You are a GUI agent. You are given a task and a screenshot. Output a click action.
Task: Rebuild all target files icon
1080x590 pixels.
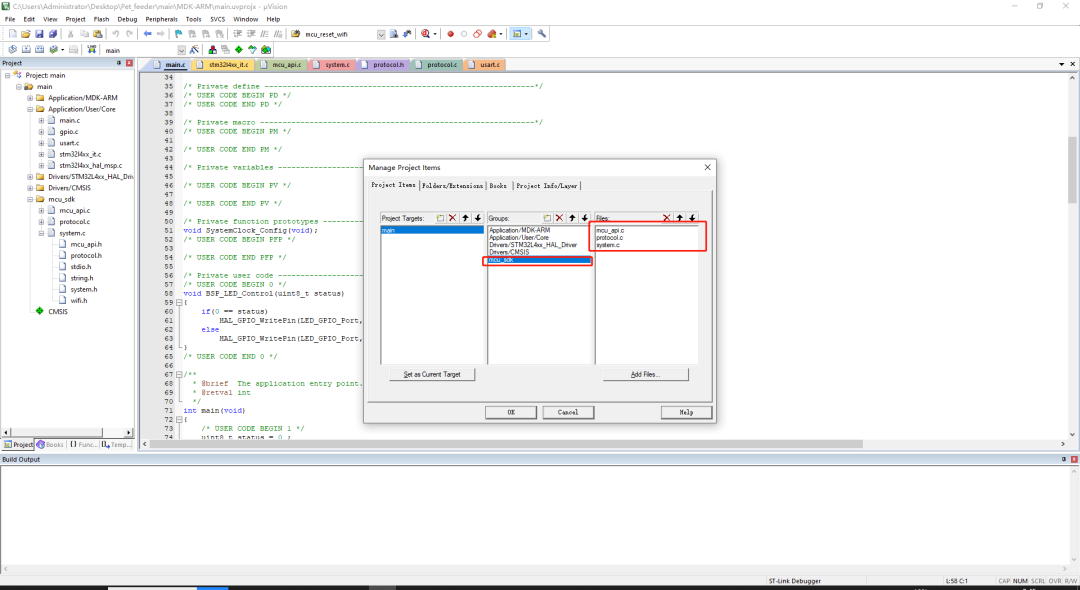click(x=39, y=50)
